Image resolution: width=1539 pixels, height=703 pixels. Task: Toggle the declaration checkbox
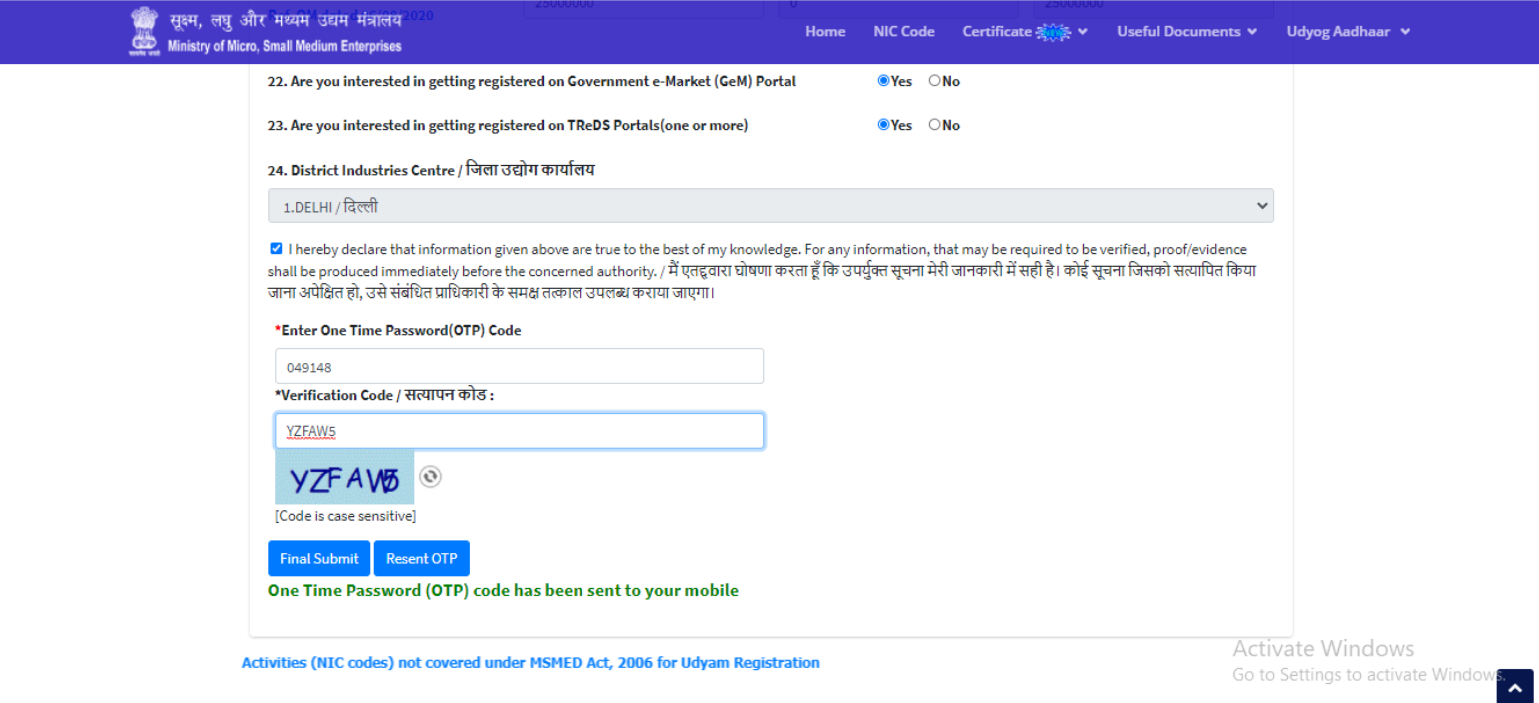click(276, 249)
